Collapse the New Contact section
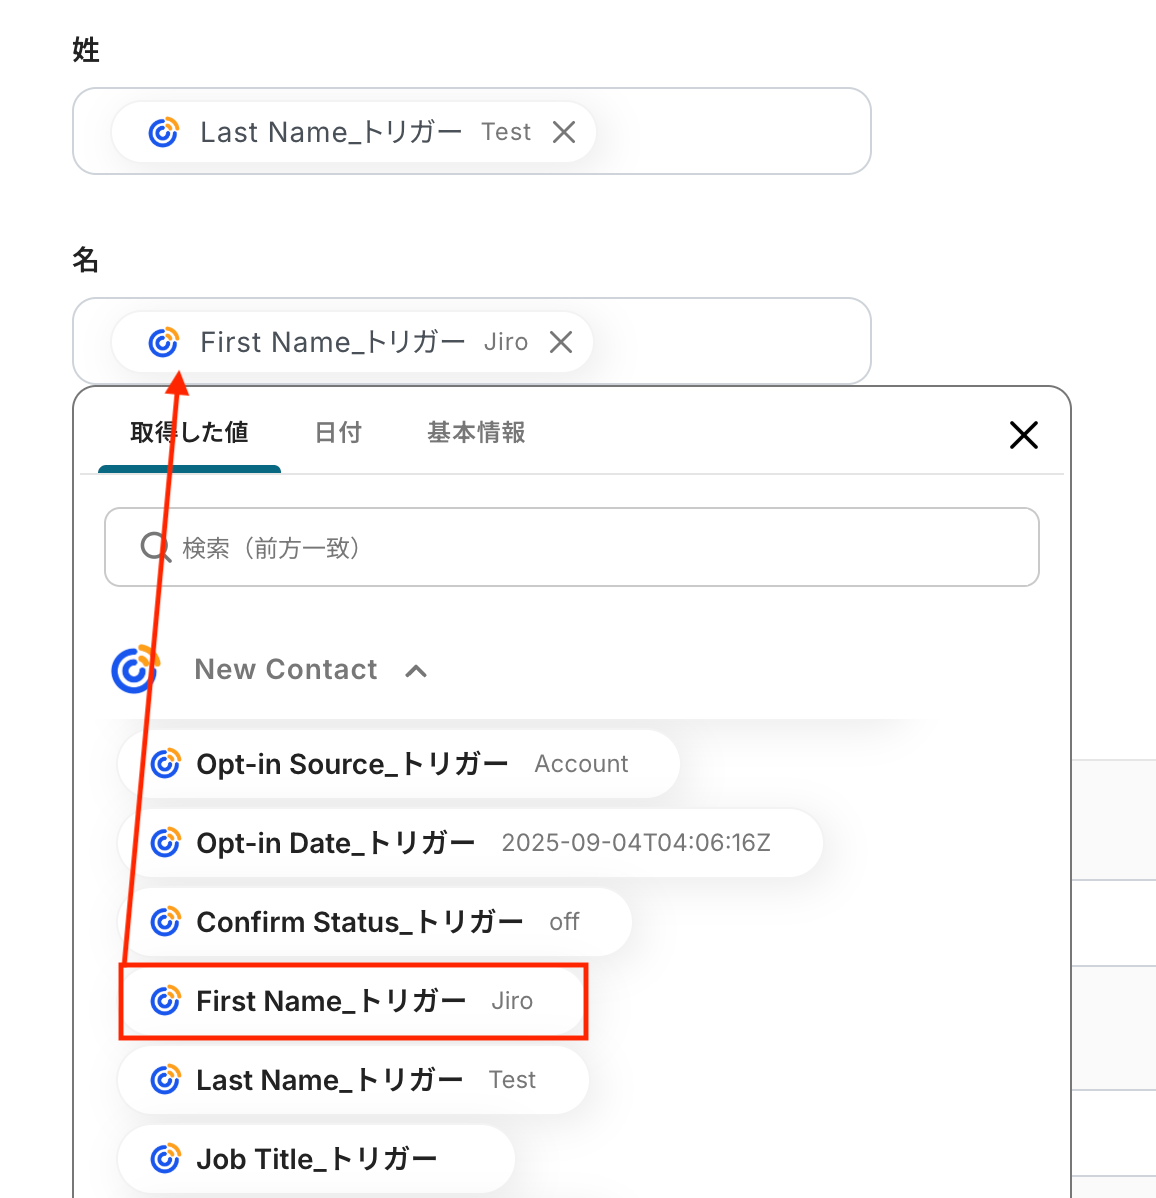The image size is (1156, 1198). (416, 671)
